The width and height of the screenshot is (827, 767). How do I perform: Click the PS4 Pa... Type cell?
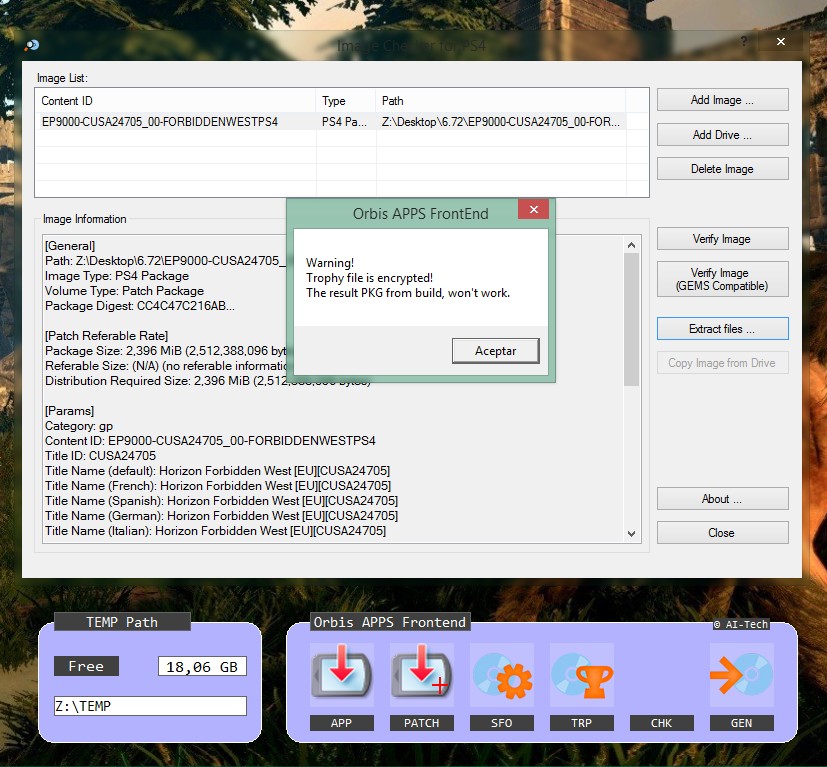tap(346, 121)
